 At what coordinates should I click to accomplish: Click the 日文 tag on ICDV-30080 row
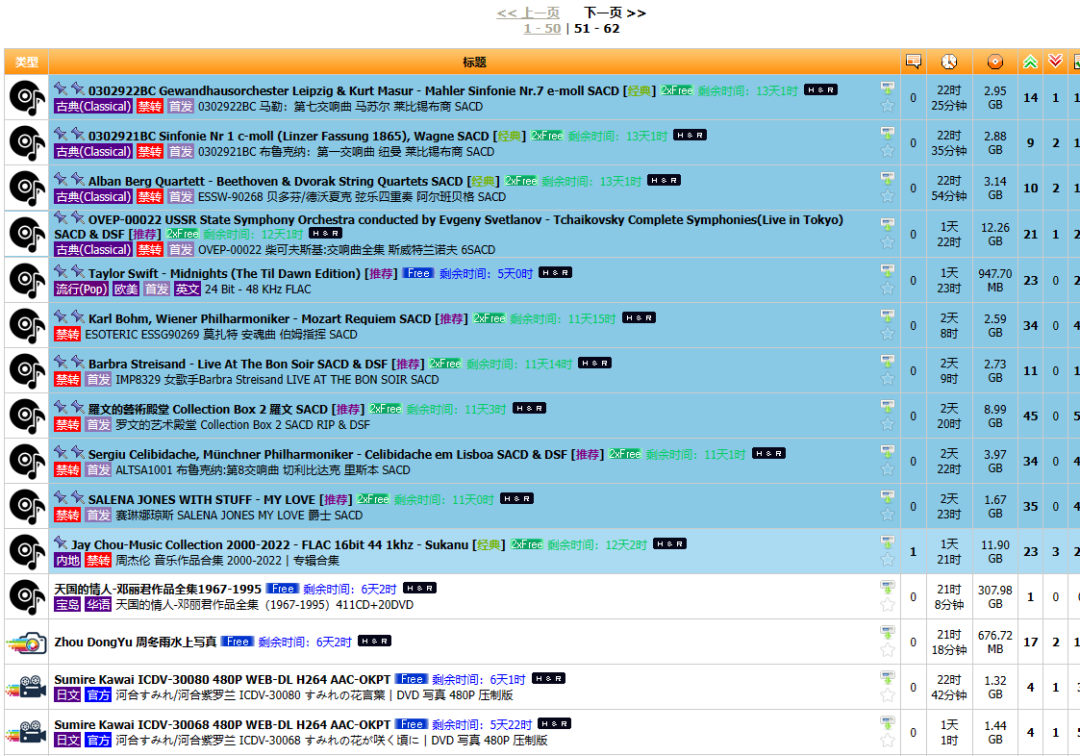click(68, 695)
